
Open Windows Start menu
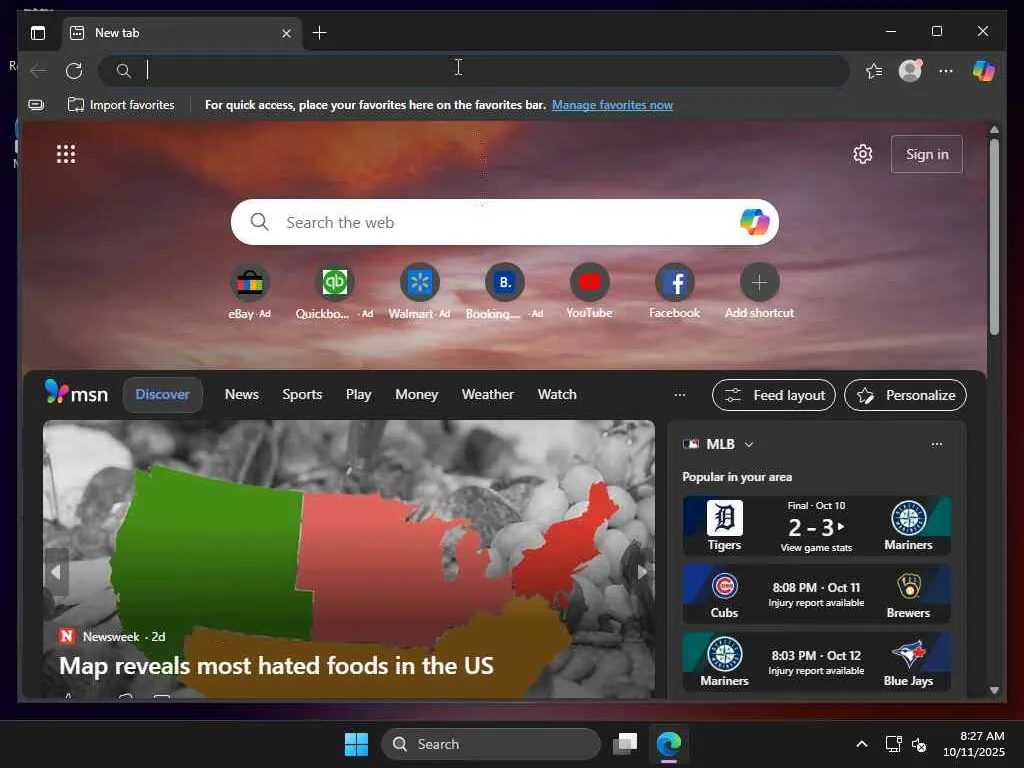coord(356,744)
